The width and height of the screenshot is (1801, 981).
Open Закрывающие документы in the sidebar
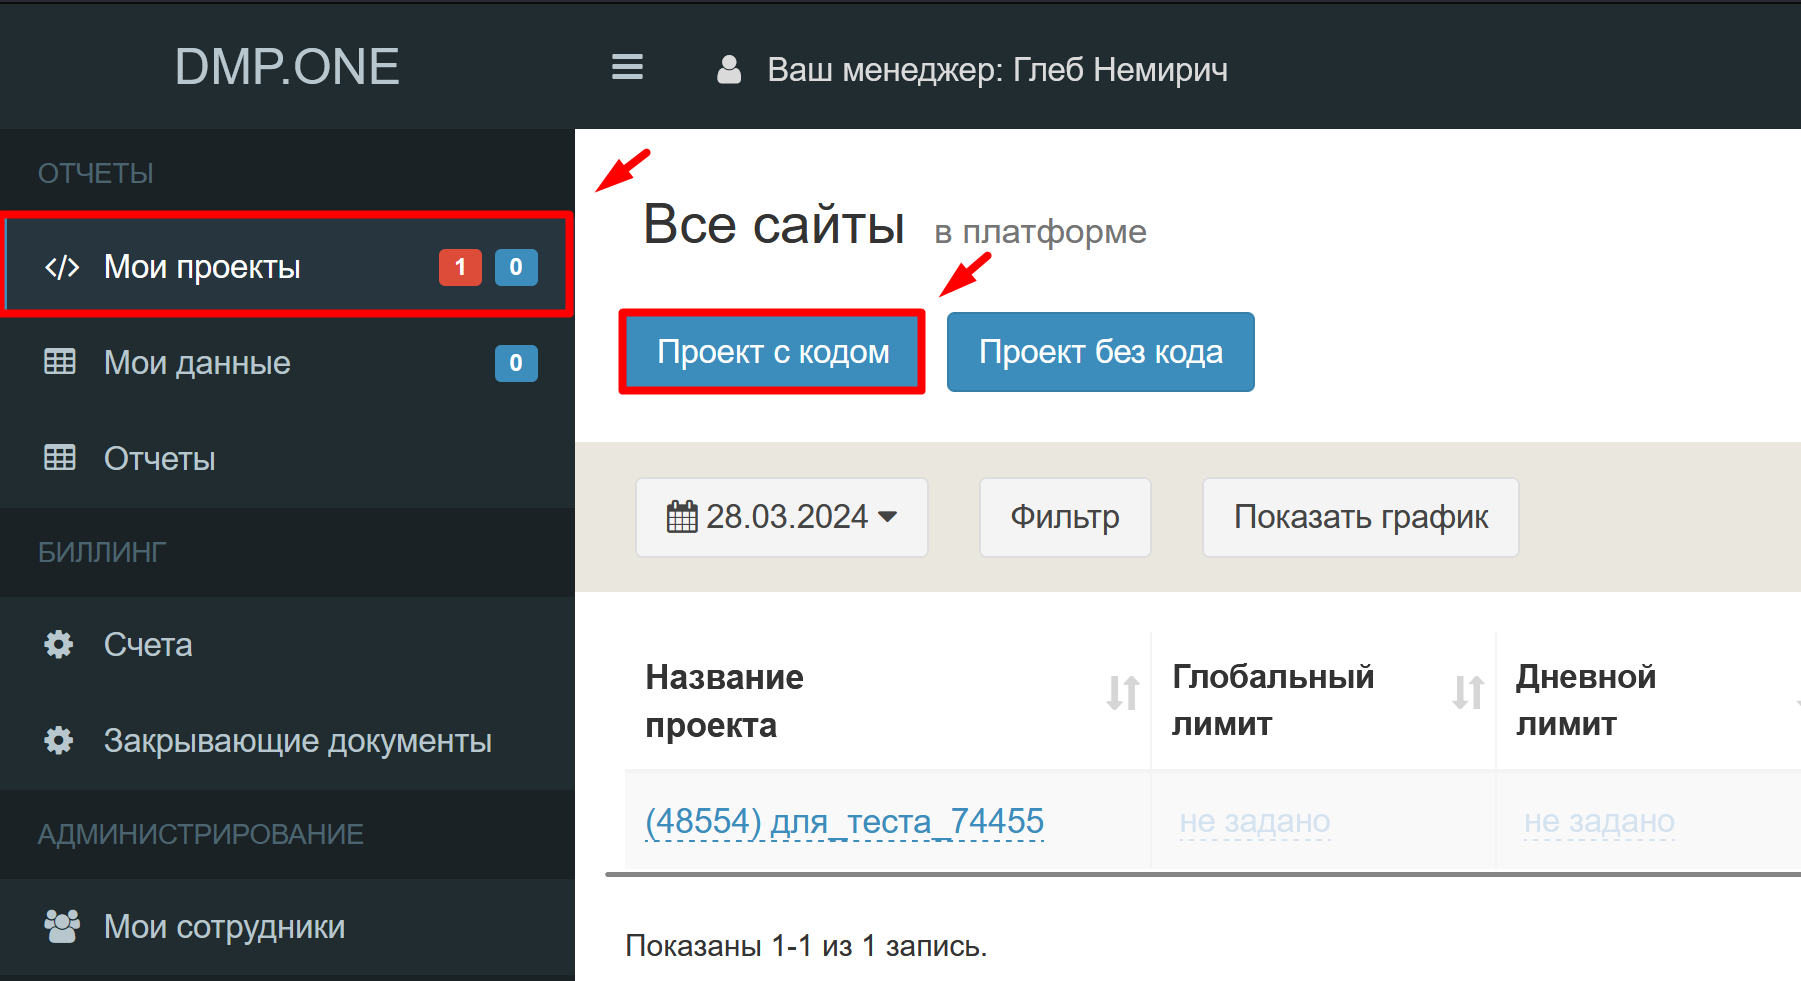(287, 741)
